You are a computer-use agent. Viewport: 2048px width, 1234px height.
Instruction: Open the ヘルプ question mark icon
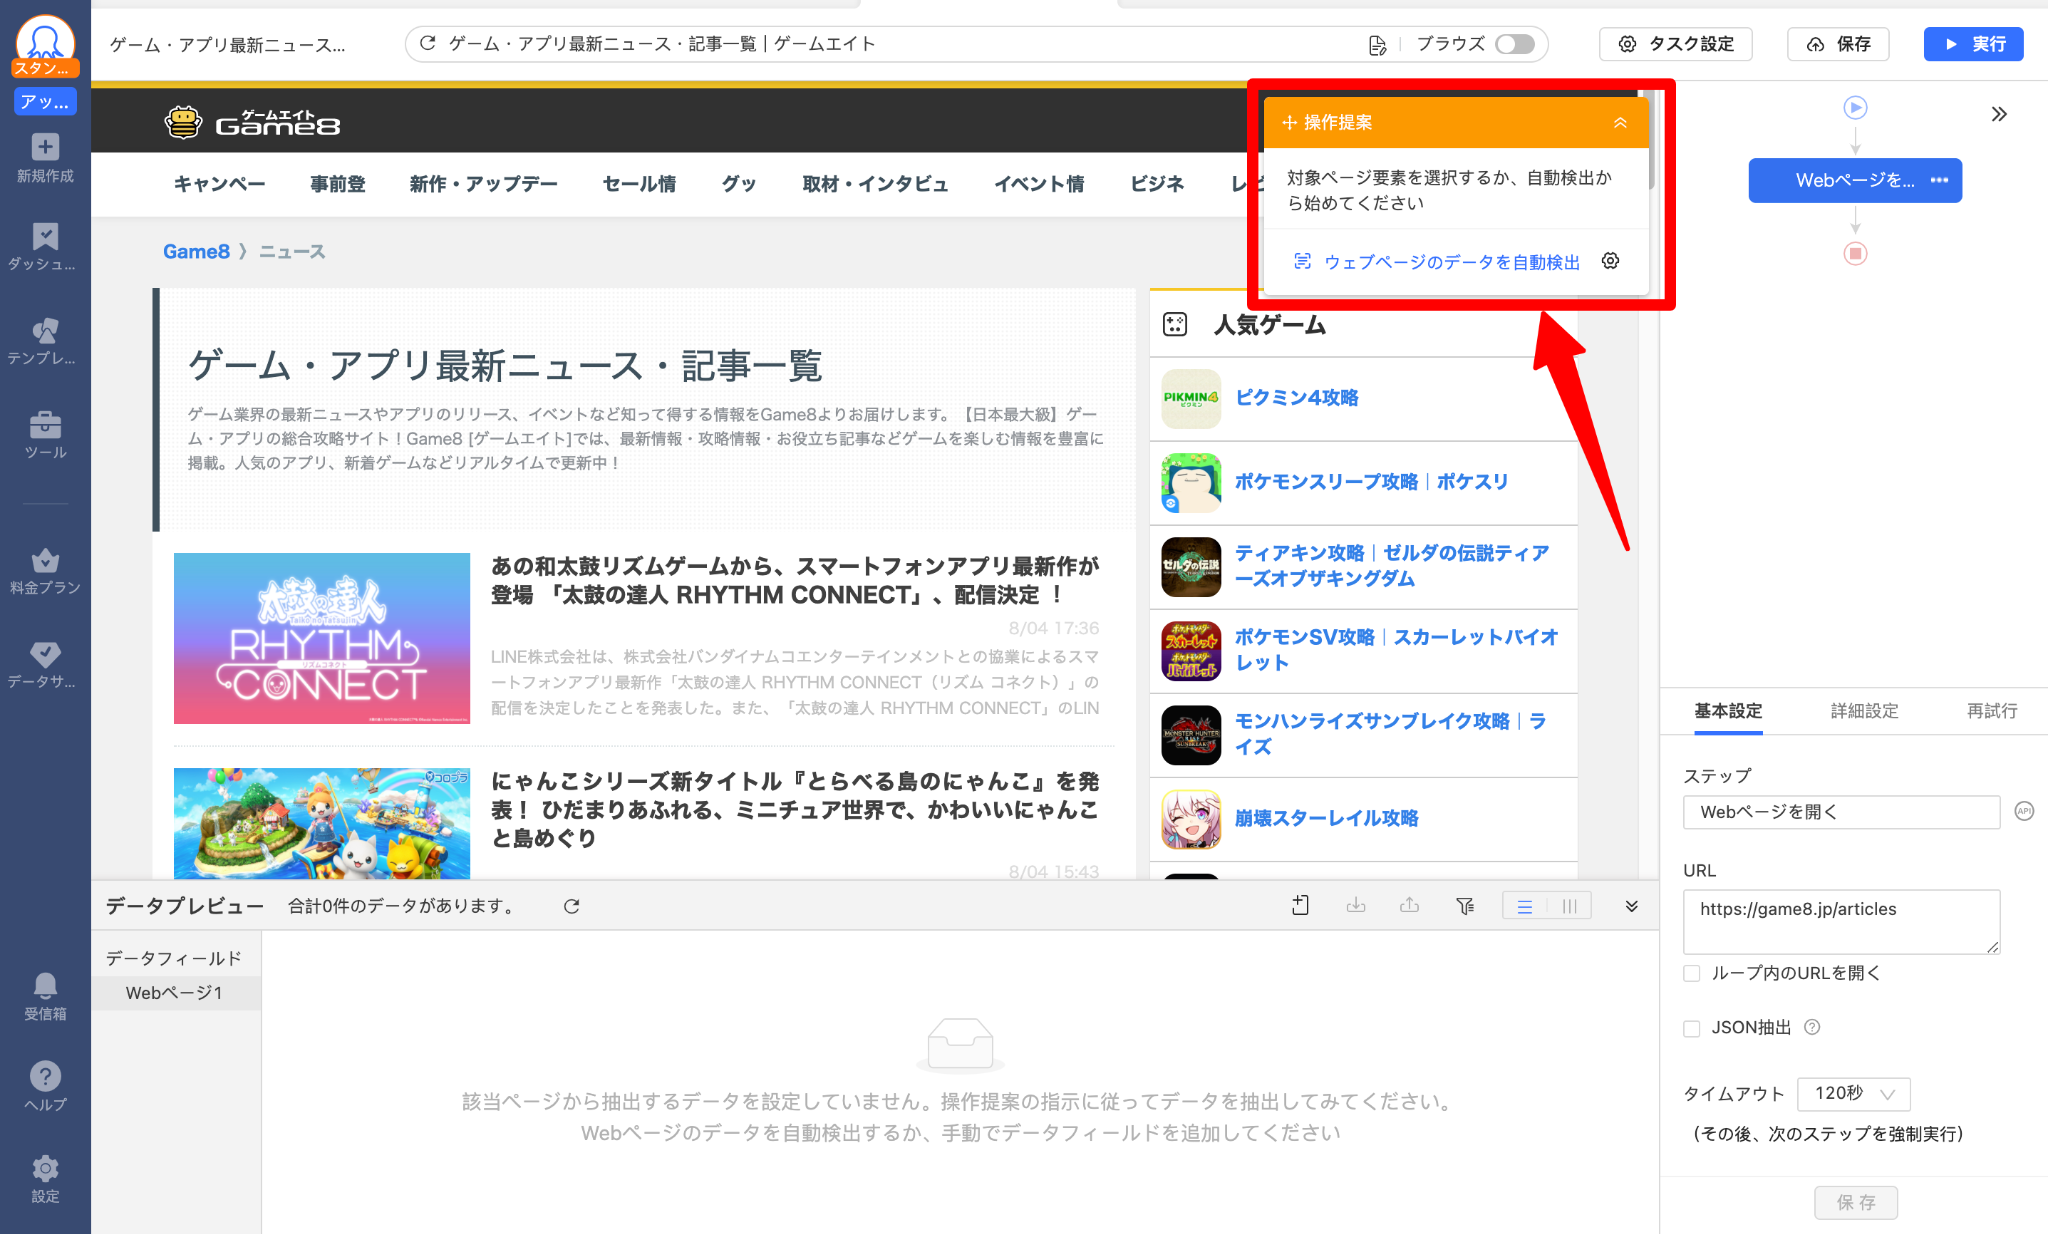(45, 1087)
